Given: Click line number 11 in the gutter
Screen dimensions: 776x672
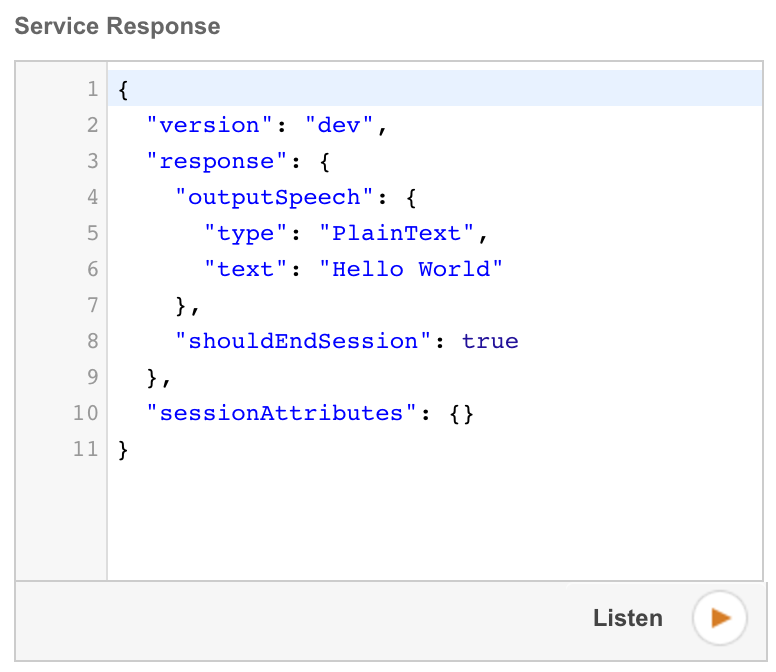Looking at the screenshot, I should coord(86,449).
